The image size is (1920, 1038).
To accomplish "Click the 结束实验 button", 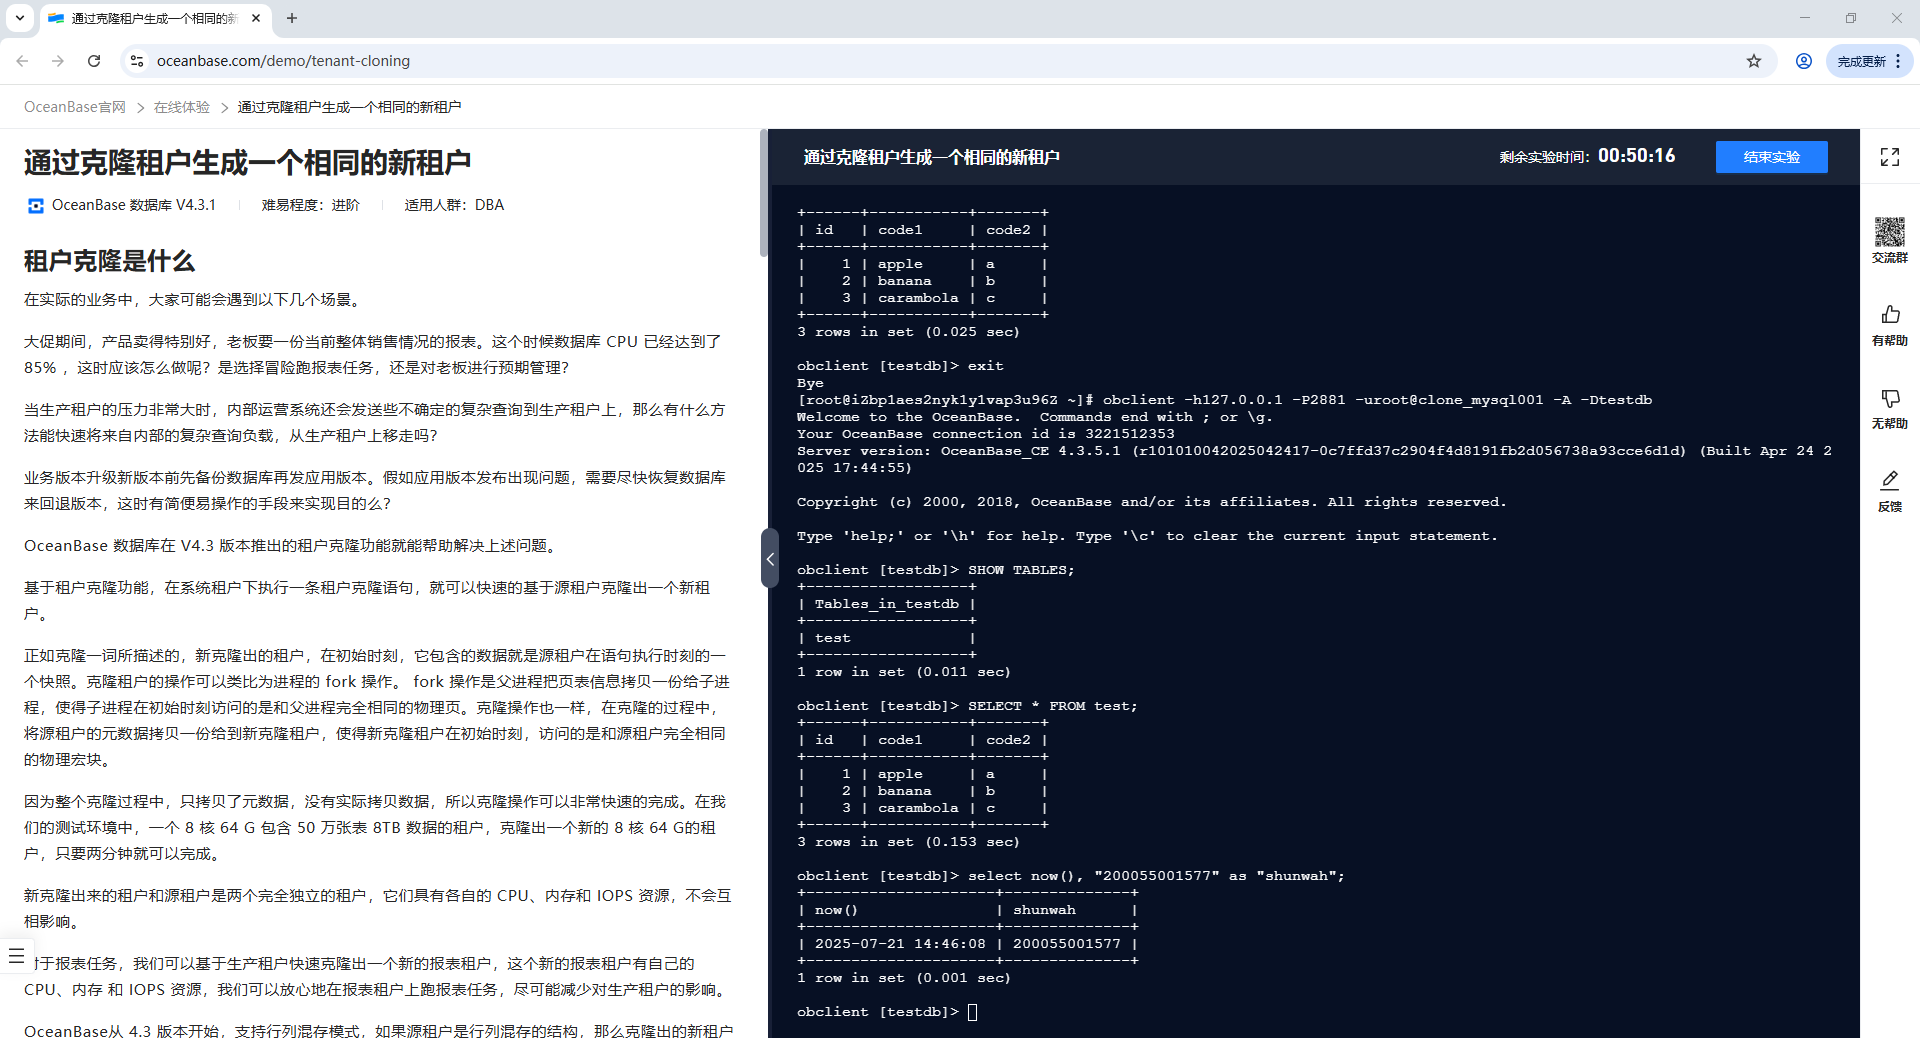I will (1770, 157).
